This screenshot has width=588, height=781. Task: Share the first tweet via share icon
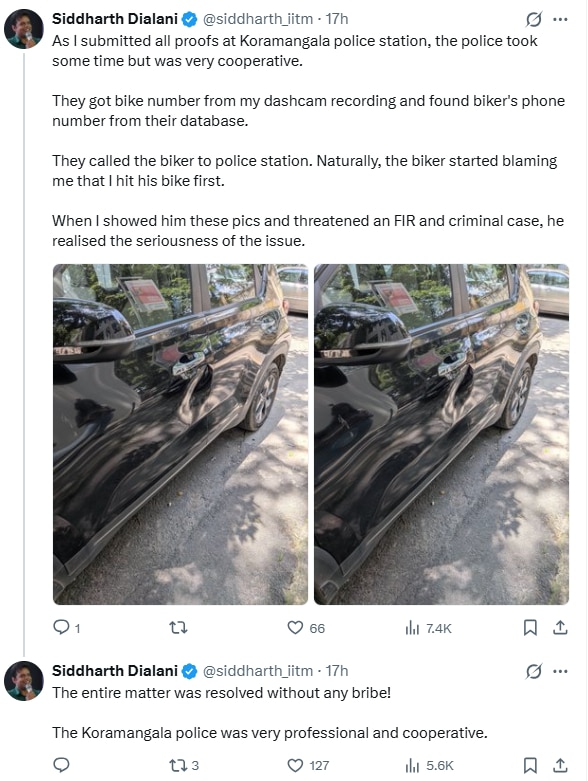pyautogui.click(x=560, y=628)
